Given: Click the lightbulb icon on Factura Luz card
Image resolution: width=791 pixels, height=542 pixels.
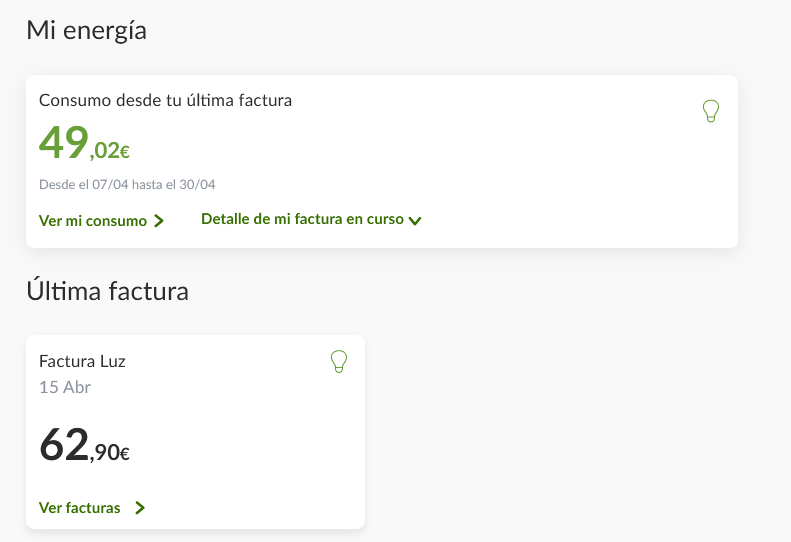Looking at the screenshot, I should (x=339, y=361).
